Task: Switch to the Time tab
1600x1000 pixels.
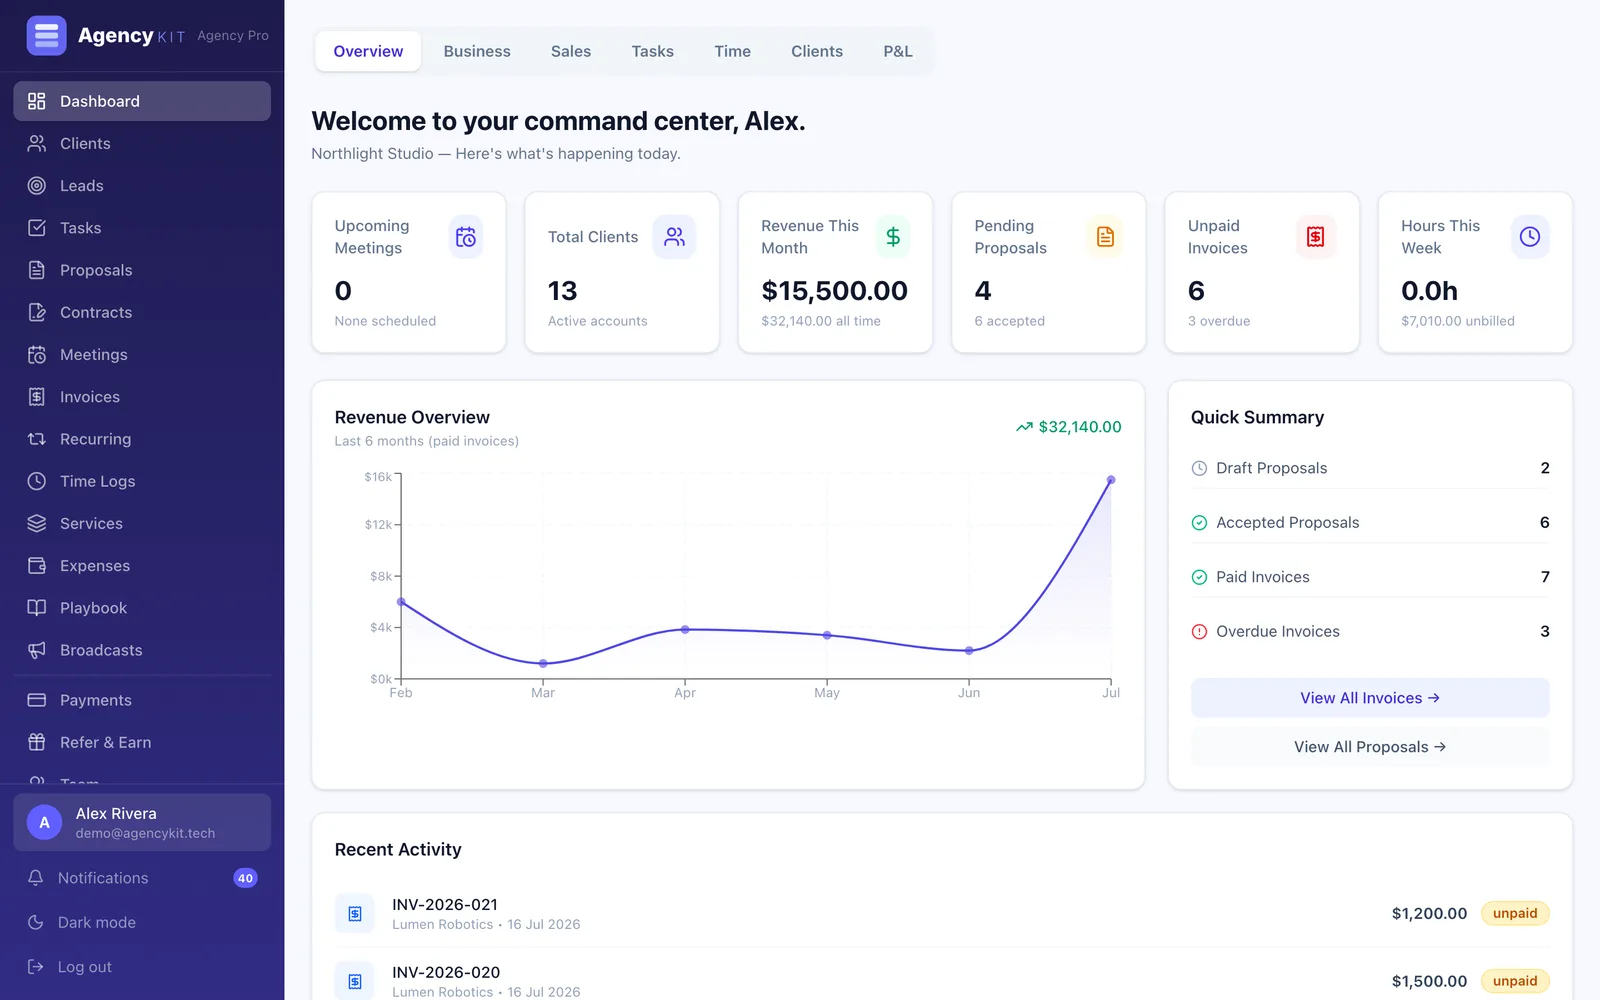Action: pos(732,51)
